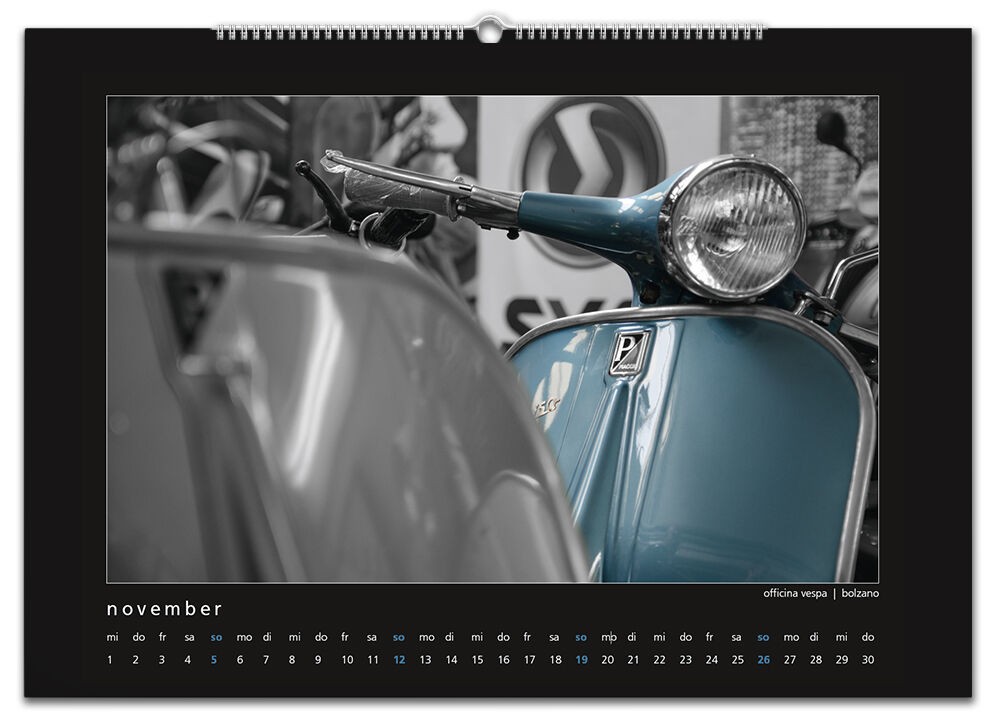This screenshot has width=996, height=727.
Task: Click the circular logo sign behind the handlebar
Action: pyautogui.click(x=592, y=158)
